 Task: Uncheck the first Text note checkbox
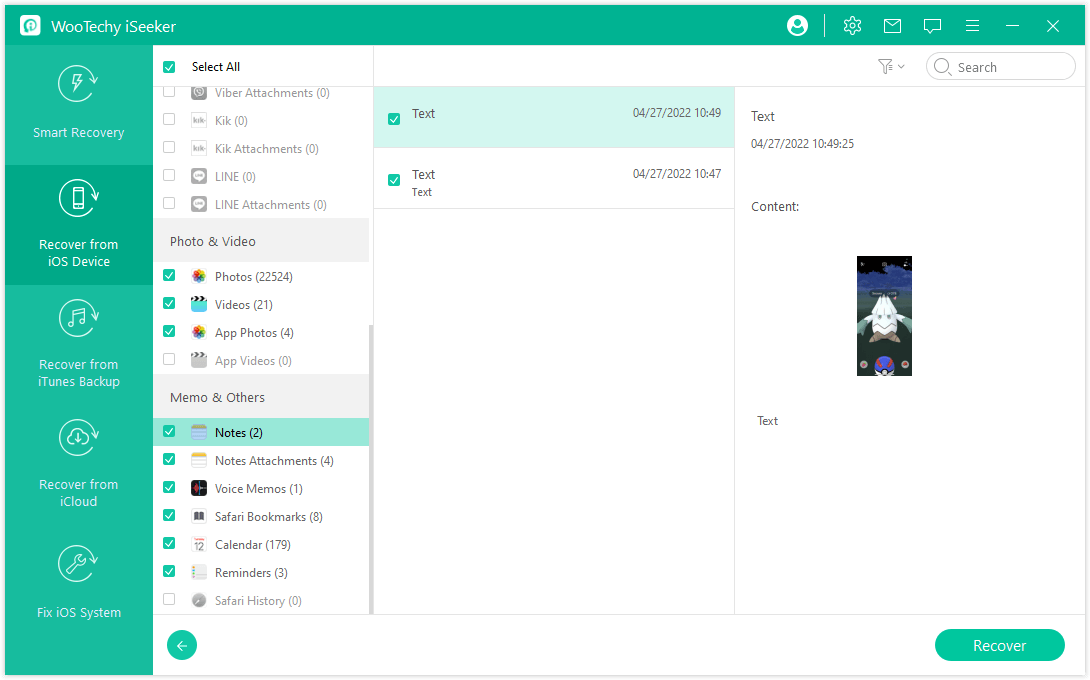(x=394, y=119)
